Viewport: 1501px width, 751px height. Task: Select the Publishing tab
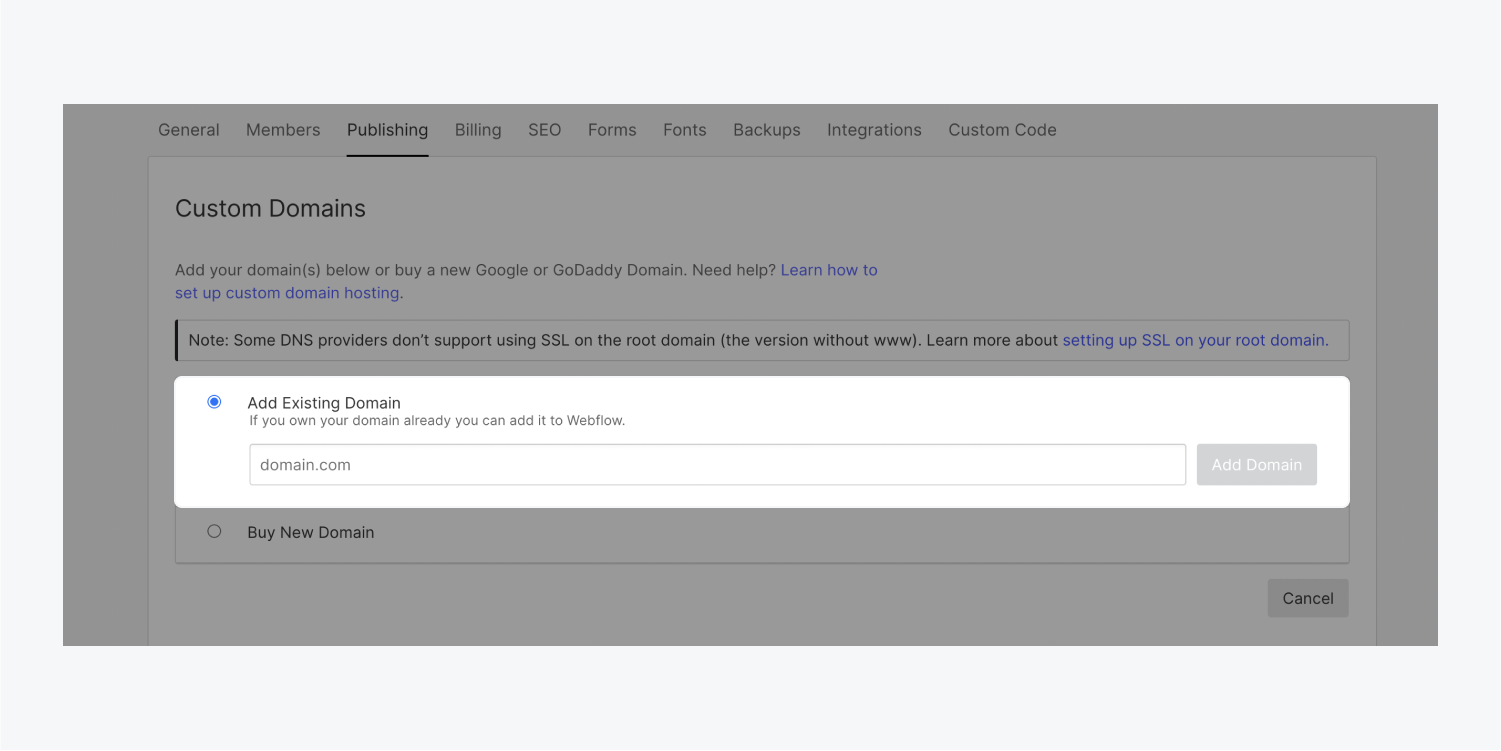pyautogui.click(x=387, y=130)
